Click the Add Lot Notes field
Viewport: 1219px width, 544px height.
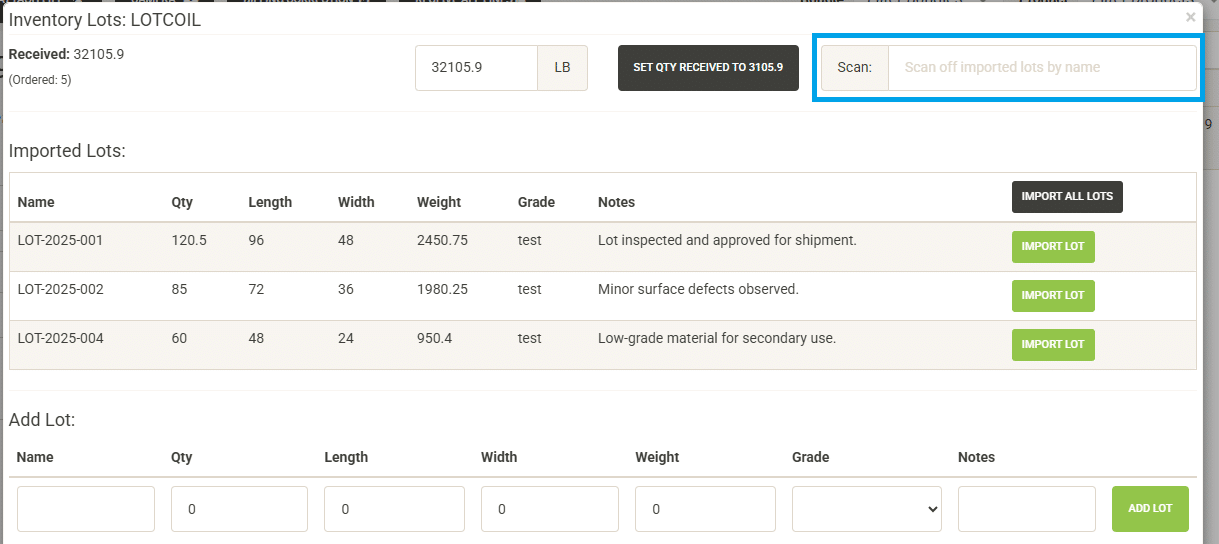1026,509
